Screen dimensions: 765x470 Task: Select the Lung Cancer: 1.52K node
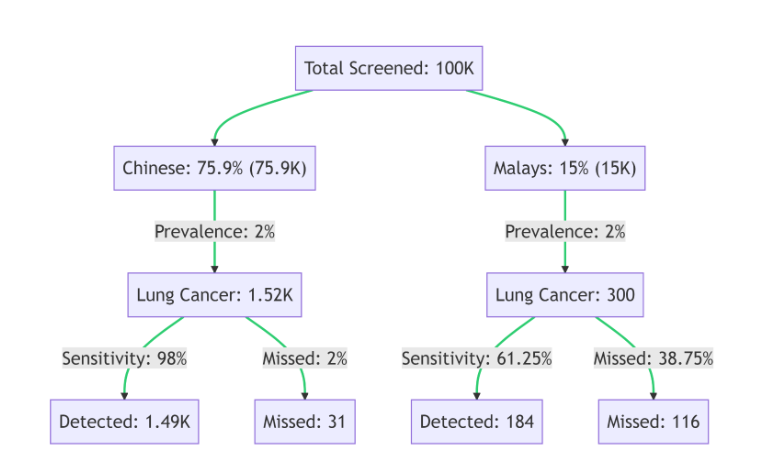point(214,295)
